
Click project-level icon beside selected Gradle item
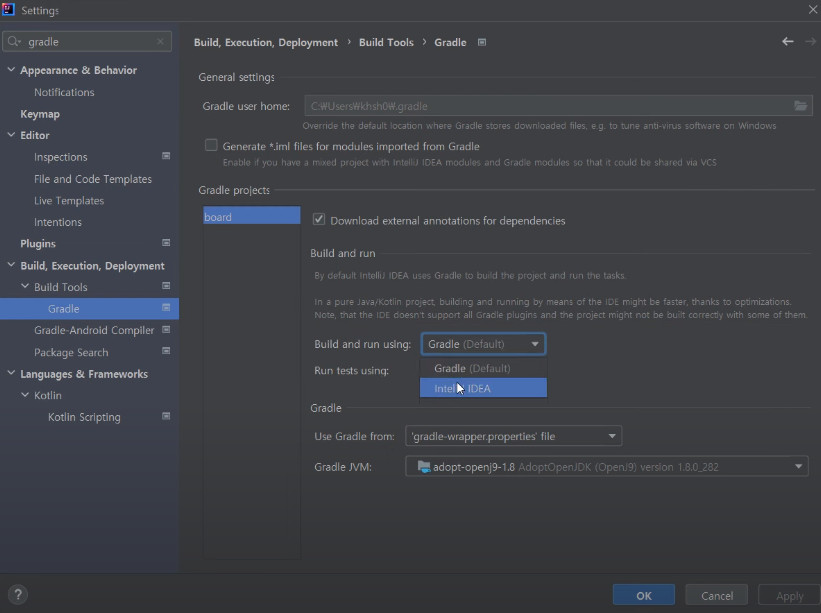[x=166, y=308]
